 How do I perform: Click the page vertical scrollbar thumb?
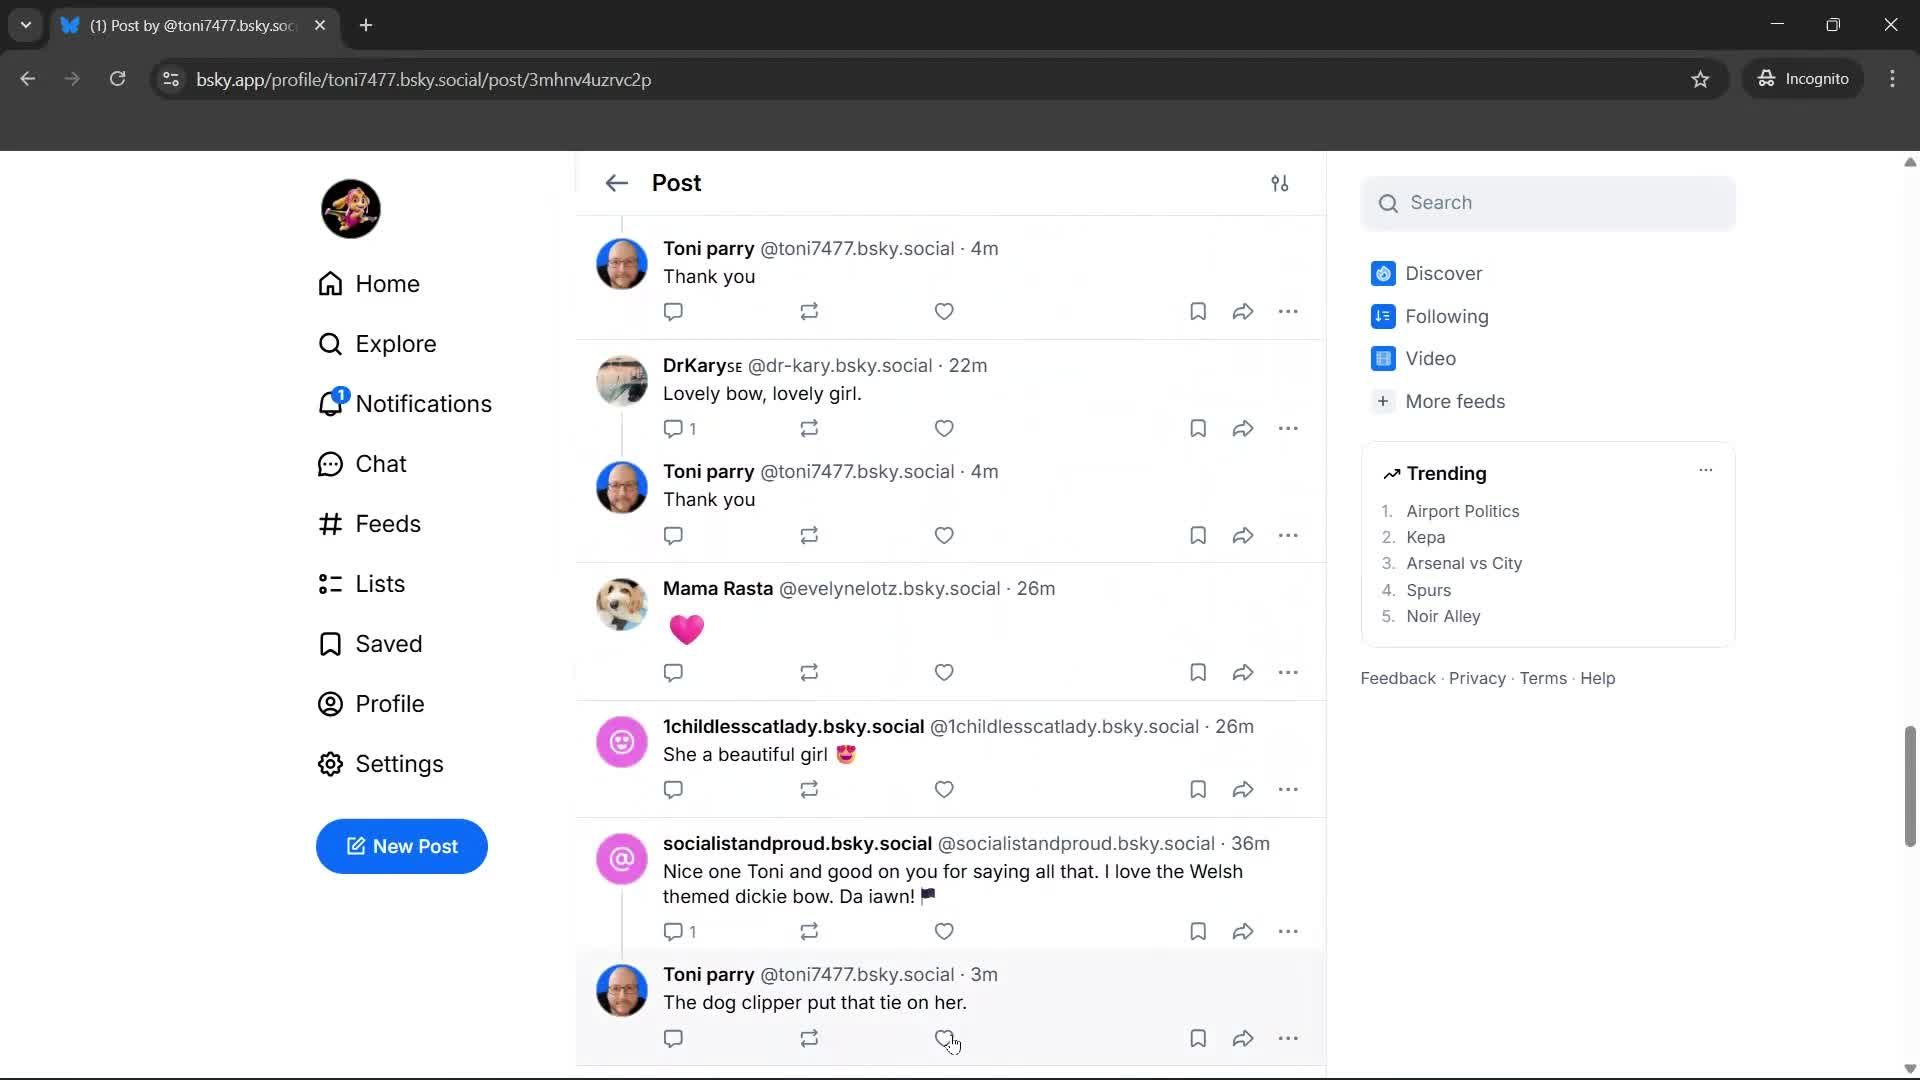pos(1909,787)
